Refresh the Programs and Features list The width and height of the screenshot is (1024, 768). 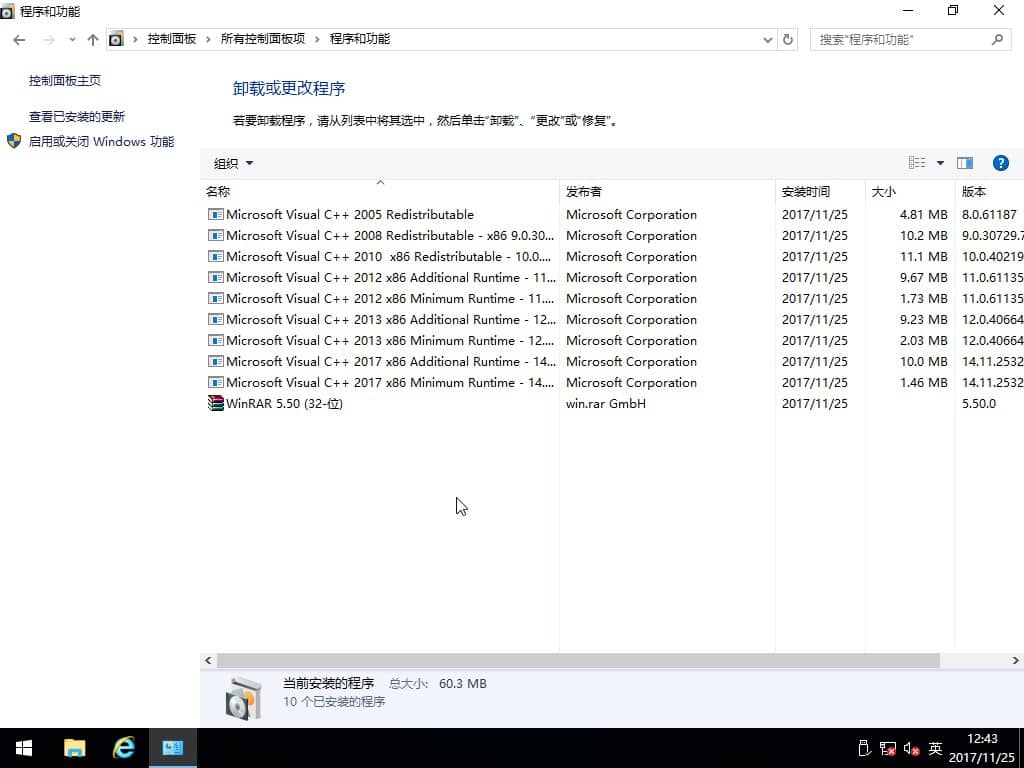[788, 40]
